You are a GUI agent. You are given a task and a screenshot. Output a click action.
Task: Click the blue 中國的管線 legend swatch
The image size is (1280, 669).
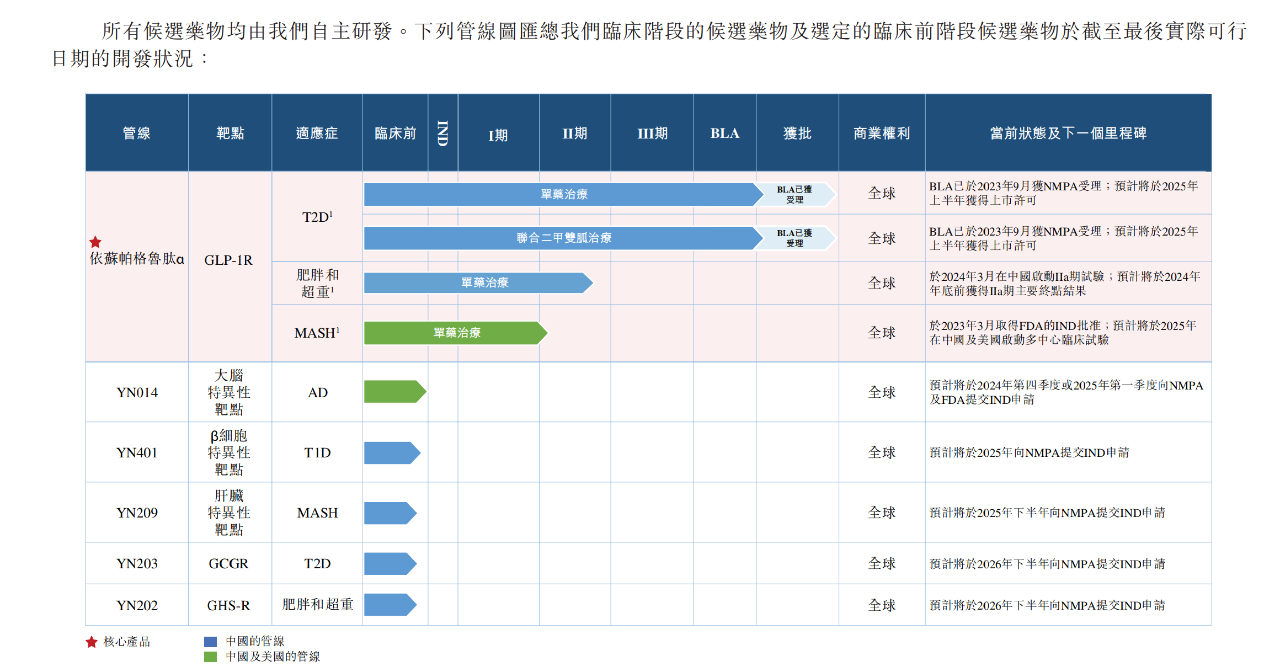[210, 642]
